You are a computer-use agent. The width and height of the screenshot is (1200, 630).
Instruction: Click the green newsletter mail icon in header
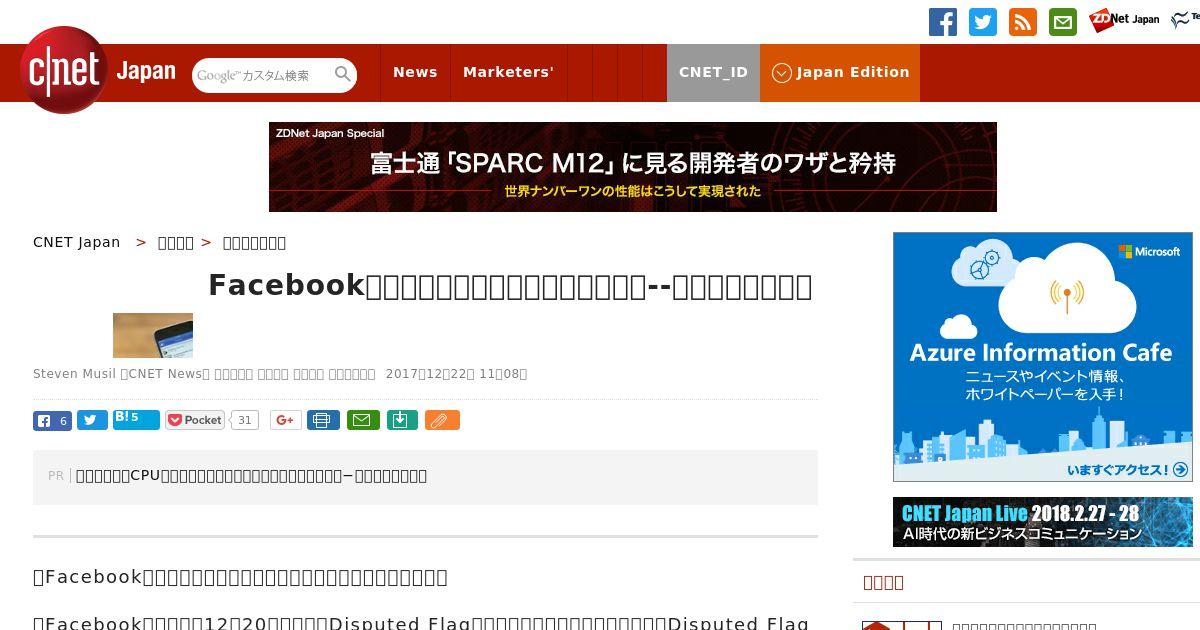coord(1063,22)
